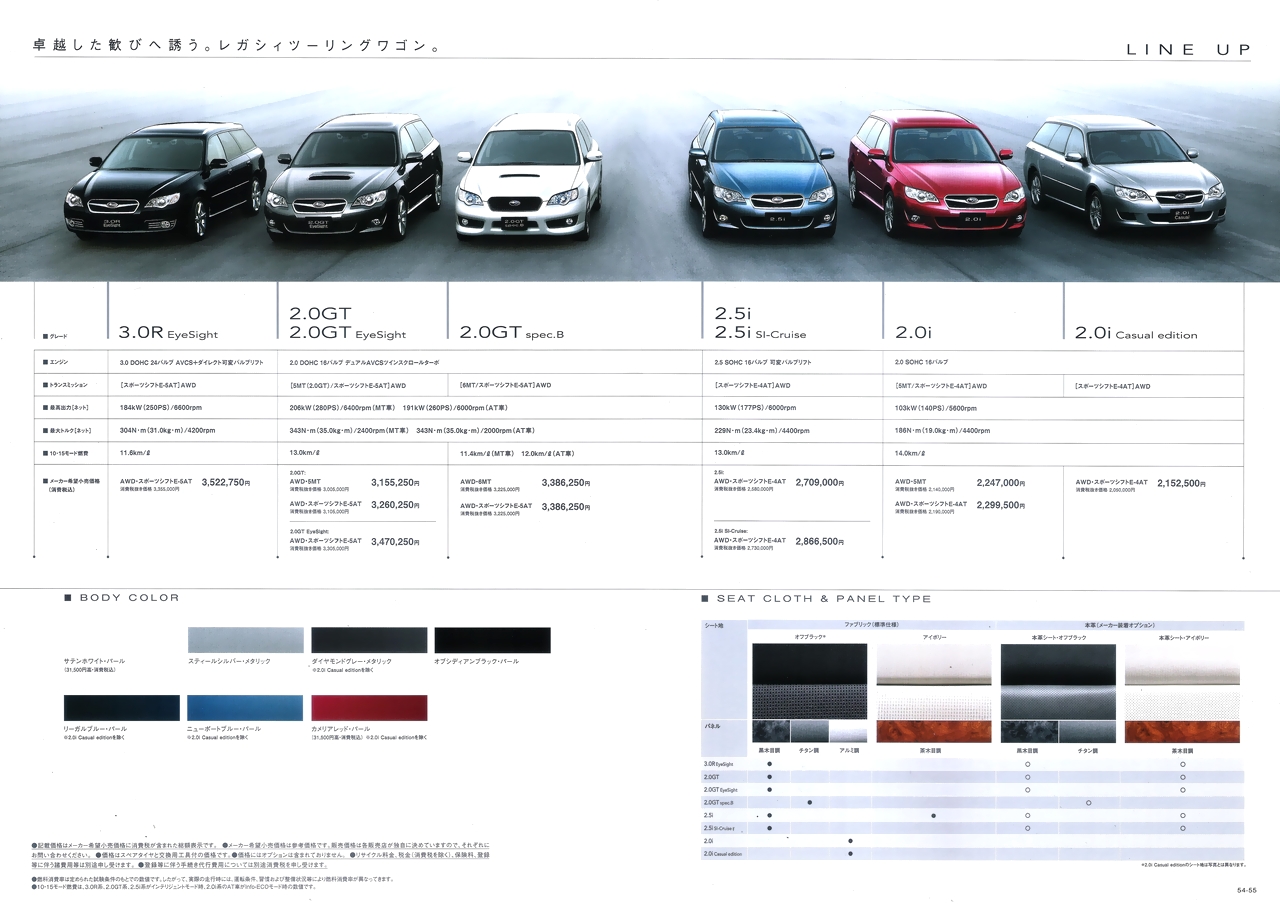Click the 3.0R EyeSight grade title
This screenshot has width=1280, height=908.
[168, 334]
